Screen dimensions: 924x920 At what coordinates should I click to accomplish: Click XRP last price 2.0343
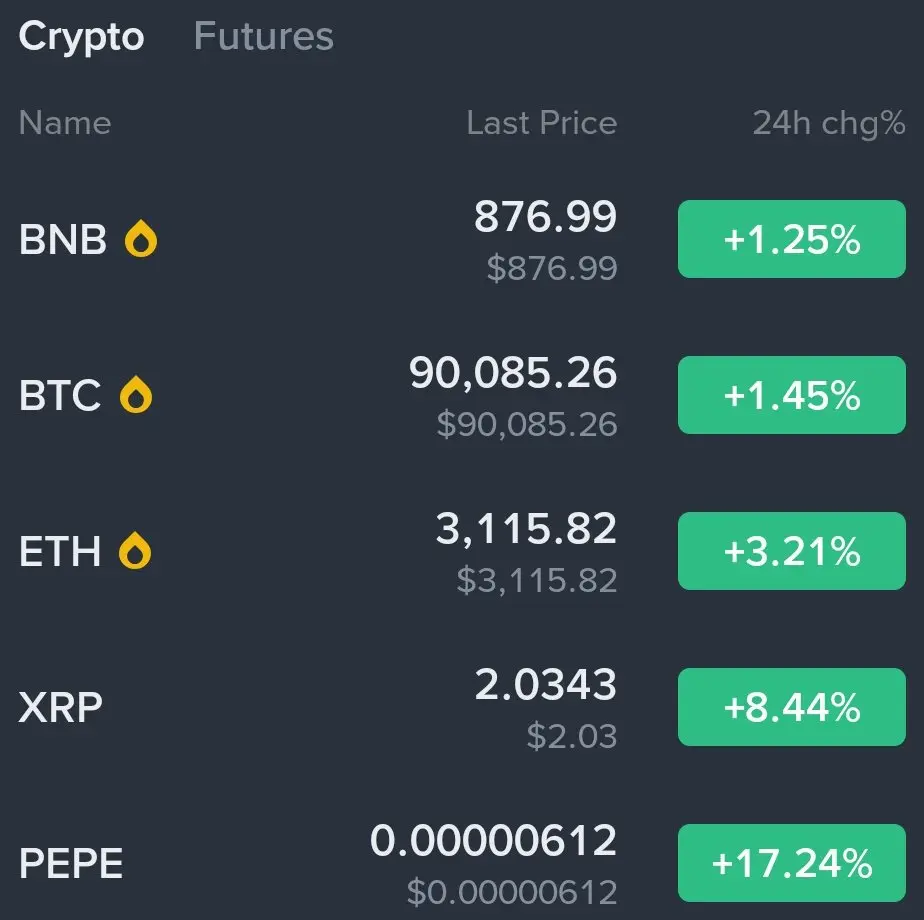pos(545,684)
